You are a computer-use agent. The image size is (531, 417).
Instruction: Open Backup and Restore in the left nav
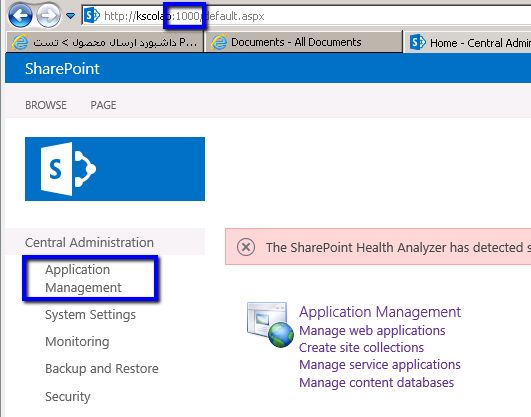[102, 369]
